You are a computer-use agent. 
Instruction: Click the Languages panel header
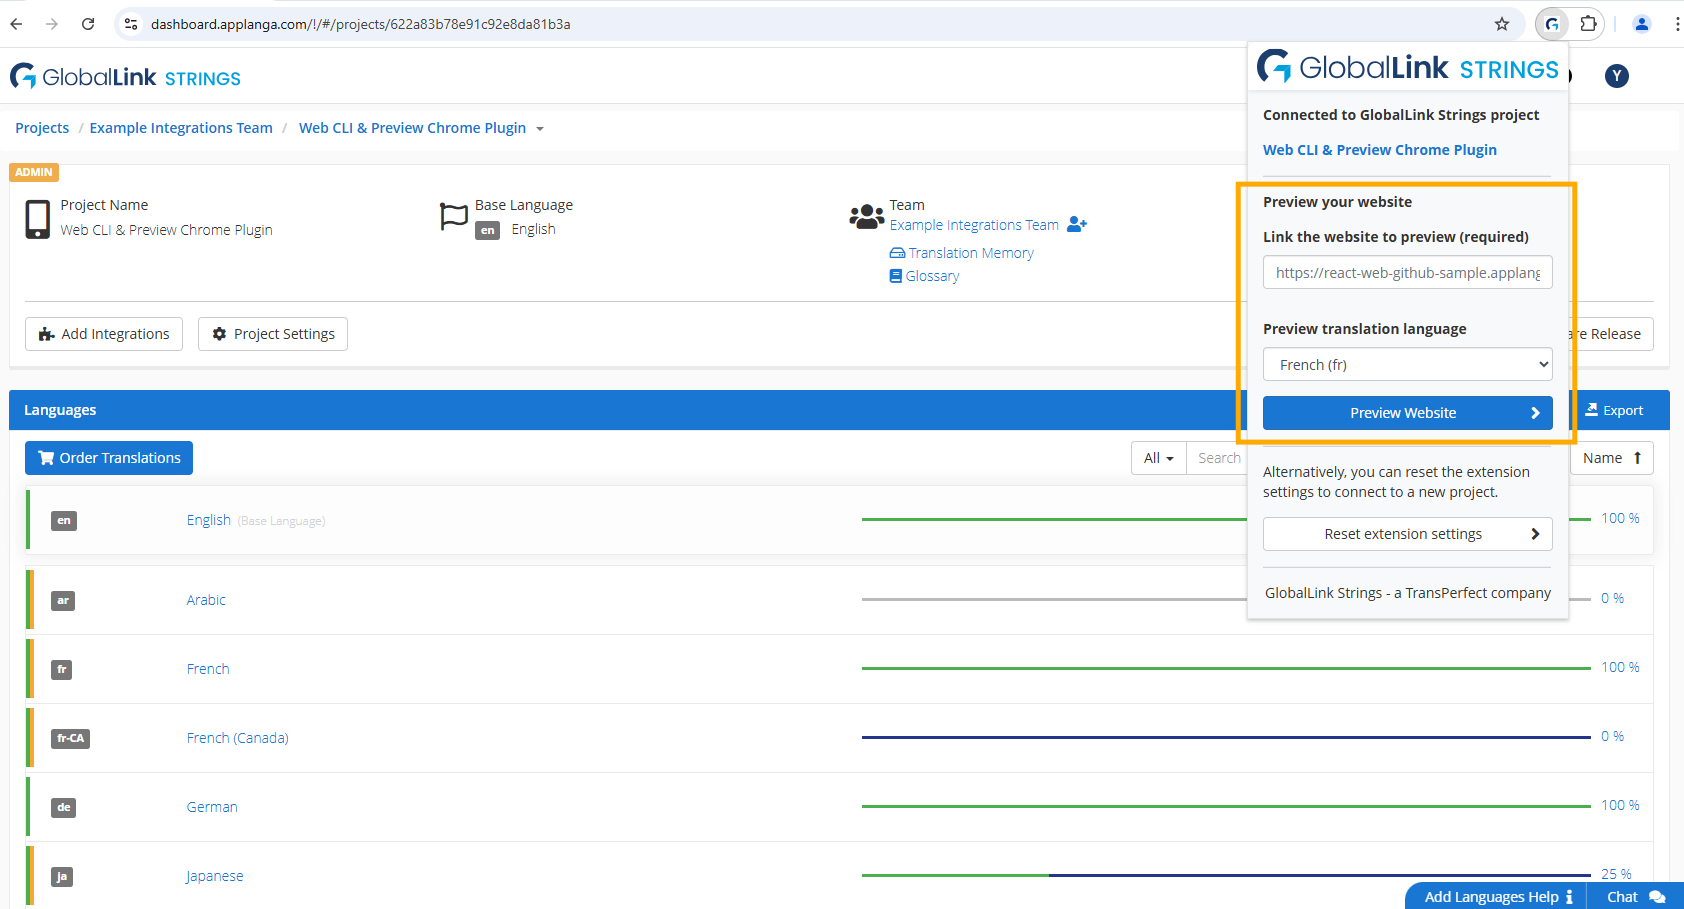(628, 410)
